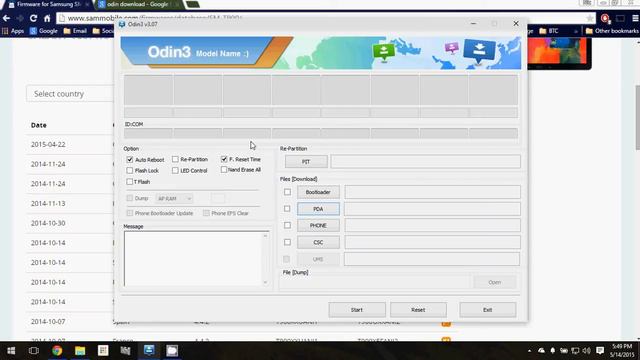Screen dimensions: 640x360
Task: Switch to the odin download Google tab
Action: coord(138,4)
